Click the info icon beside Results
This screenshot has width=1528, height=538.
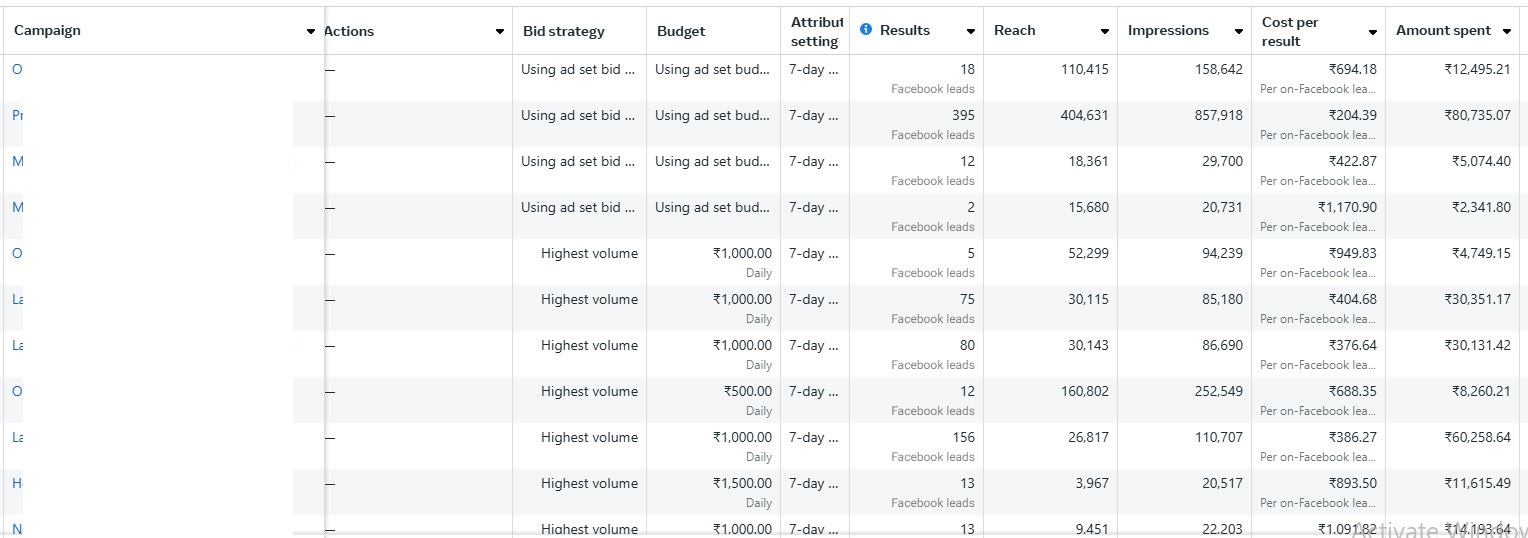pyautogui.click(x=866, y=30)
